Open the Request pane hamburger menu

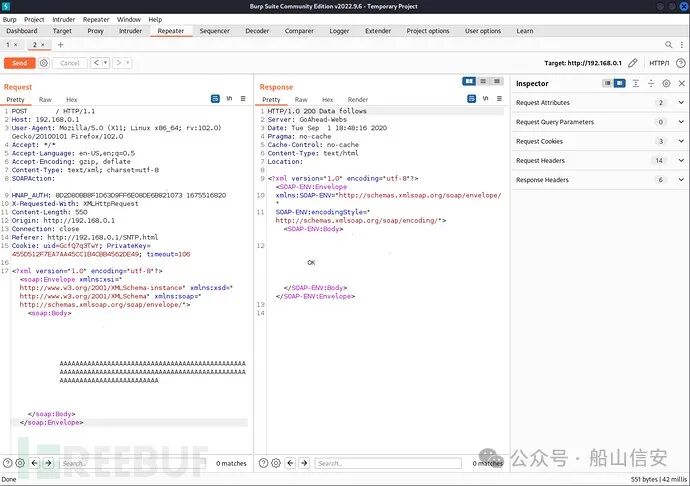pos(243,99)
